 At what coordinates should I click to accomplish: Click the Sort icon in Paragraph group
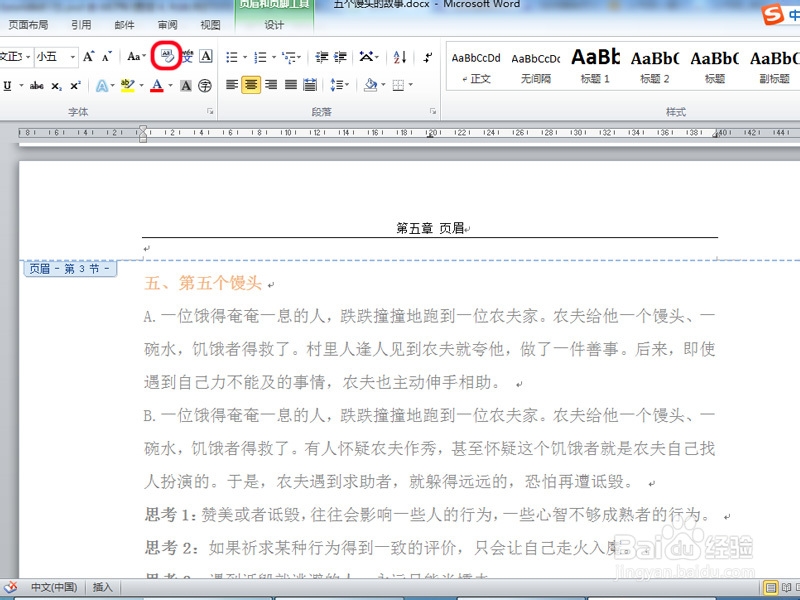399,56
